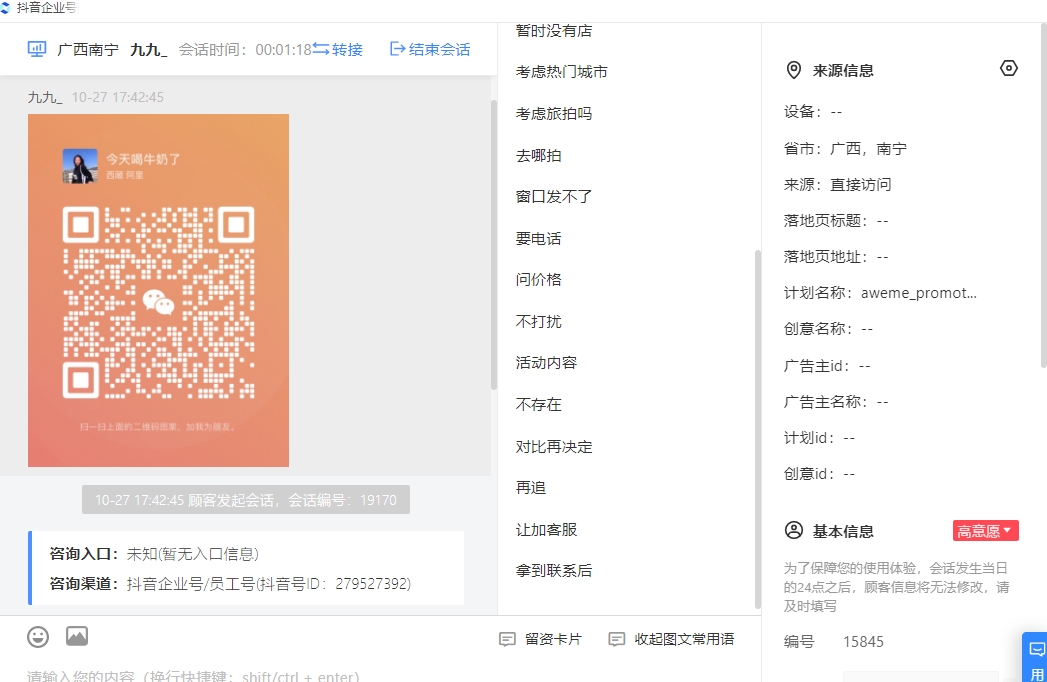Click the monitor device icon beside 广西南宁
1047x682 pixels.
pos(37,49)
